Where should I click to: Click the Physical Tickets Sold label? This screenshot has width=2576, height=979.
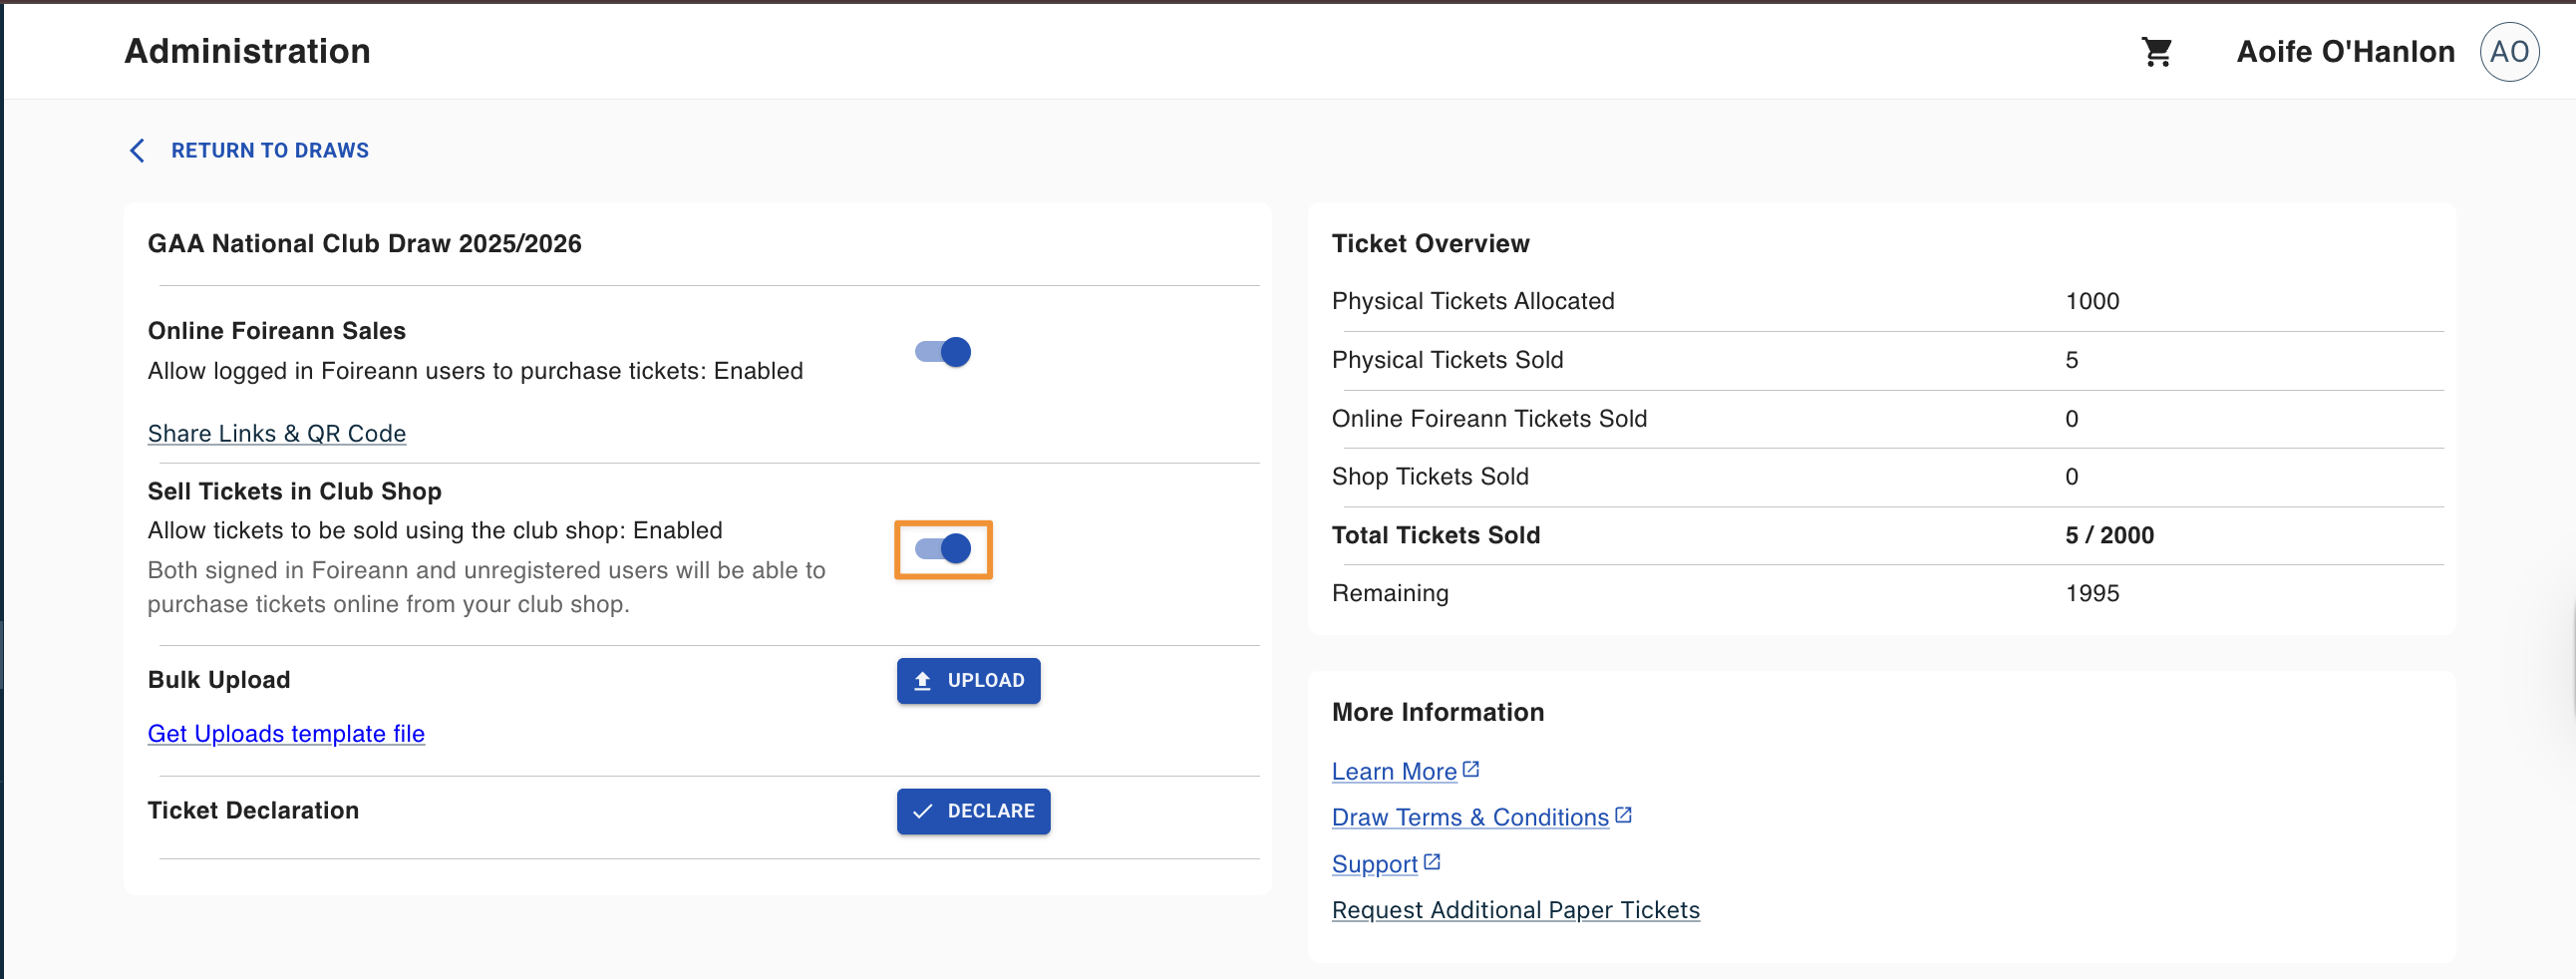click(x=1447, y=360)
